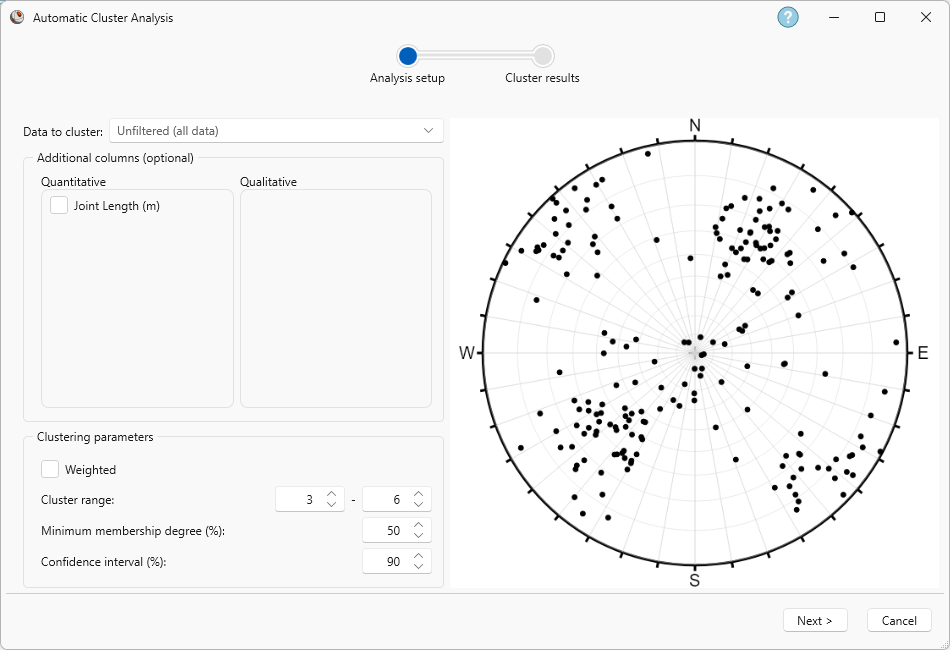Viewport: 950px width, 650px height.
Task: Select the Analysis setup step circle
Action: click(x=408, y=56)
